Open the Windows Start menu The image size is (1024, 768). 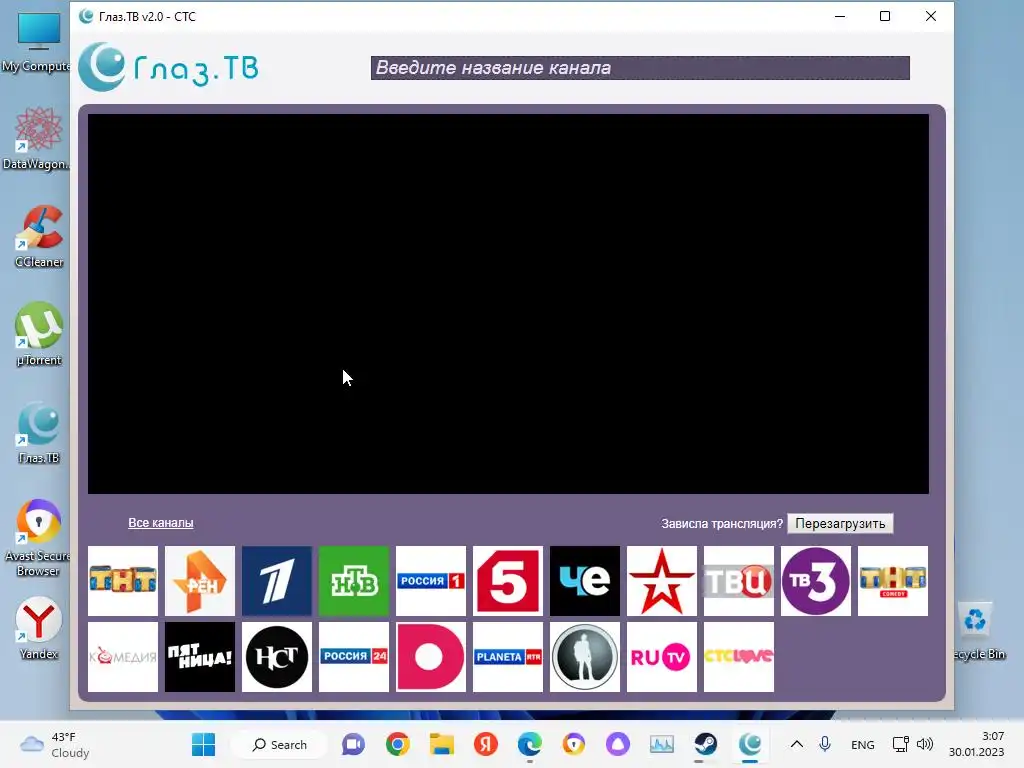tap(203, 744)
